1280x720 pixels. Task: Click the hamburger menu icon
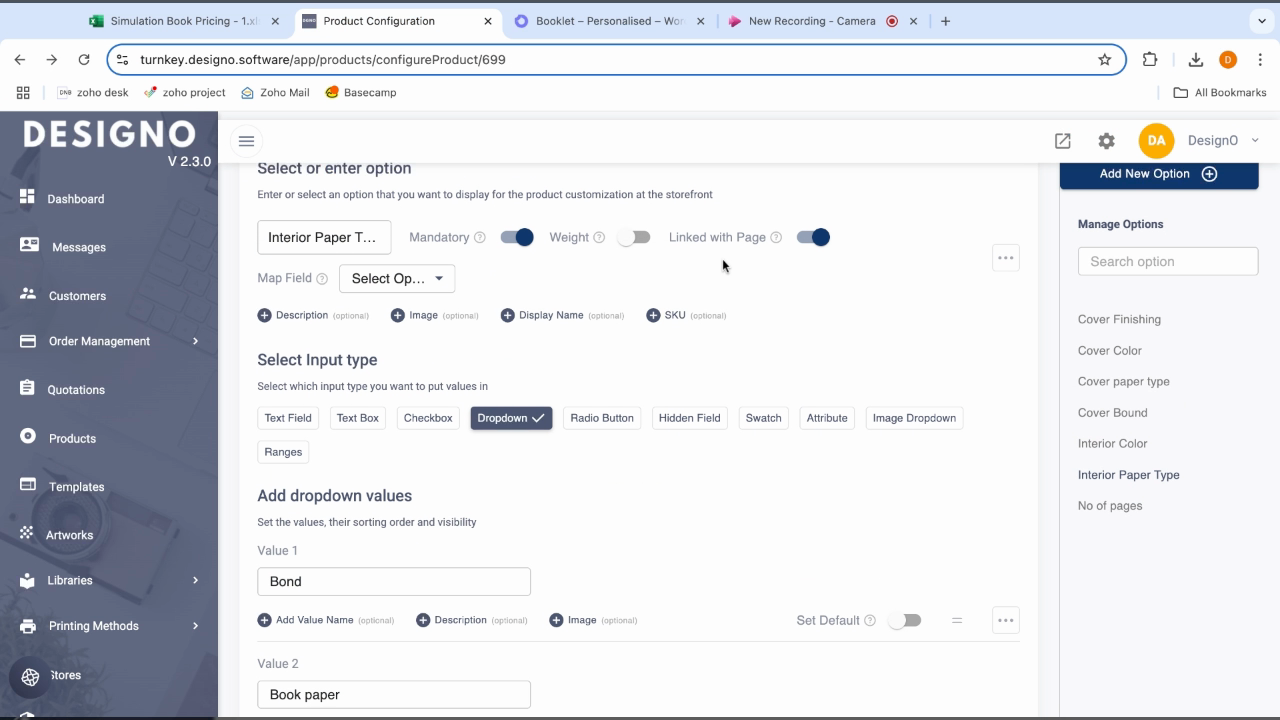click(246, 141)
